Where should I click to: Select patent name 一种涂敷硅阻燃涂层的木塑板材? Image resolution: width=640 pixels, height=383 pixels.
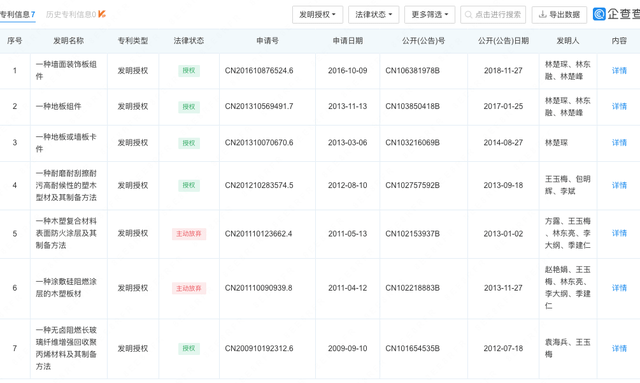[66, 288]
